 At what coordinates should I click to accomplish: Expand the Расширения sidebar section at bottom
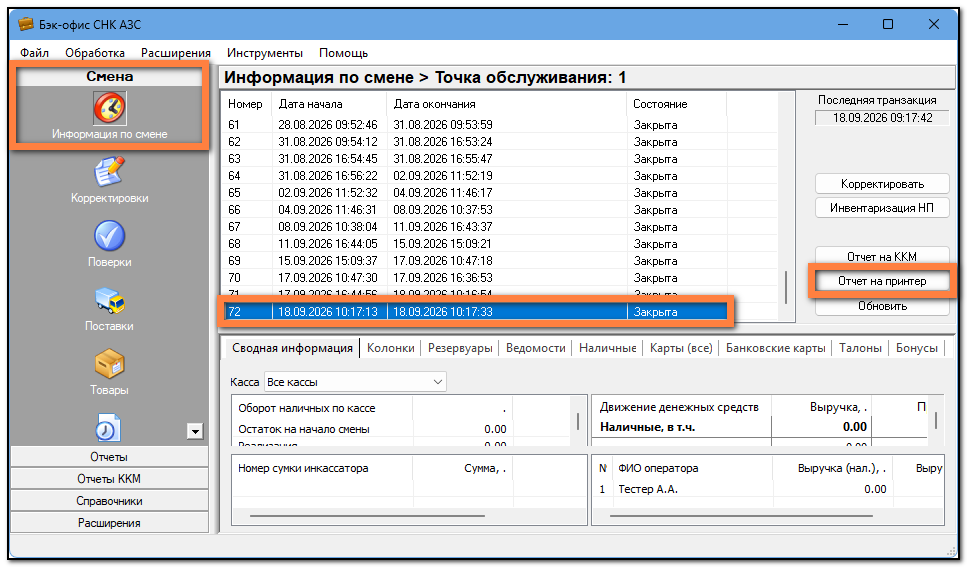(109, 523)
